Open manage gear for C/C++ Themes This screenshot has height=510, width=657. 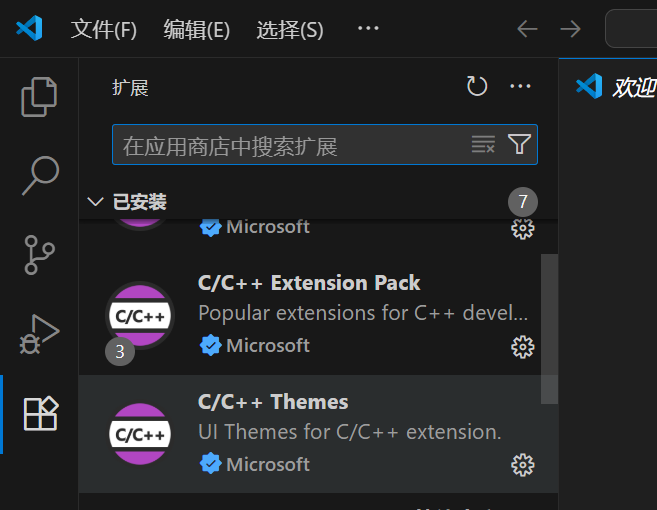tap(522, 465)
